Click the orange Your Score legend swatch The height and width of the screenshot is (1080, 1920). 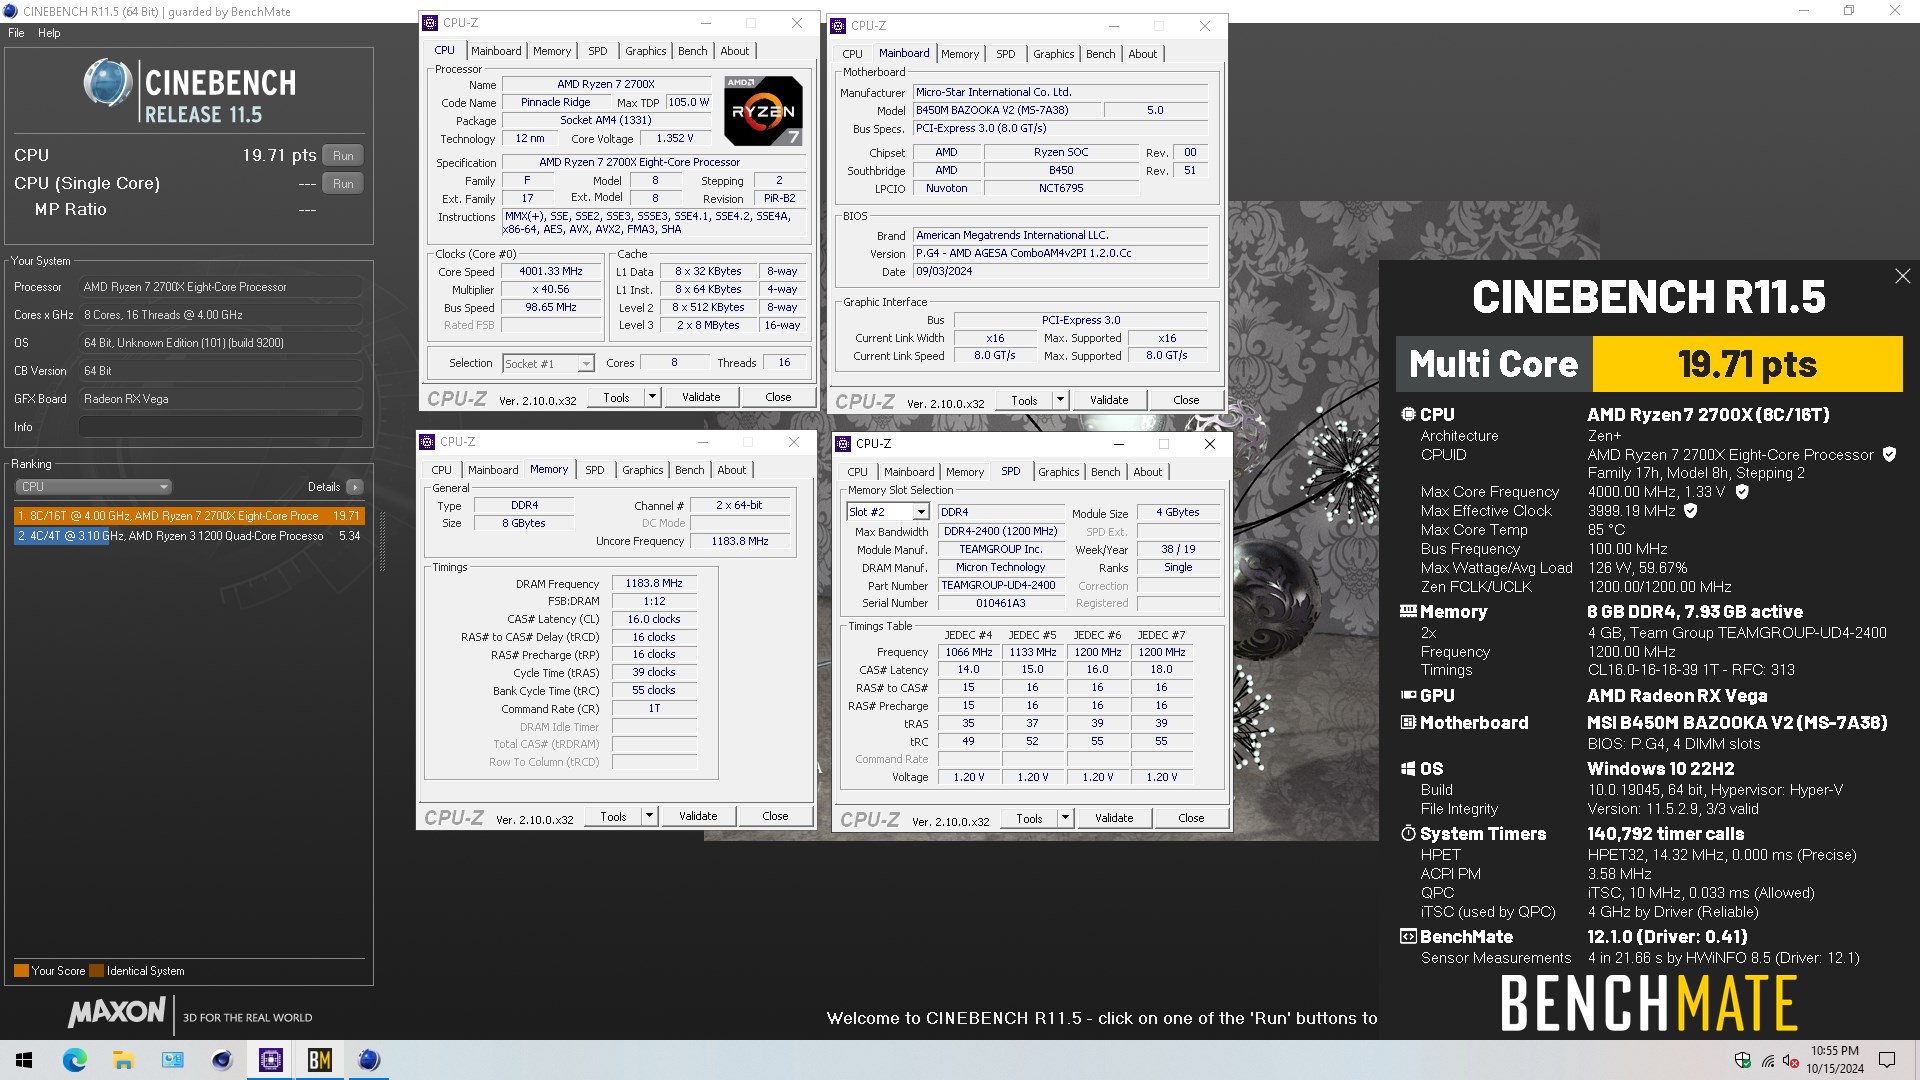coord(21,970)
